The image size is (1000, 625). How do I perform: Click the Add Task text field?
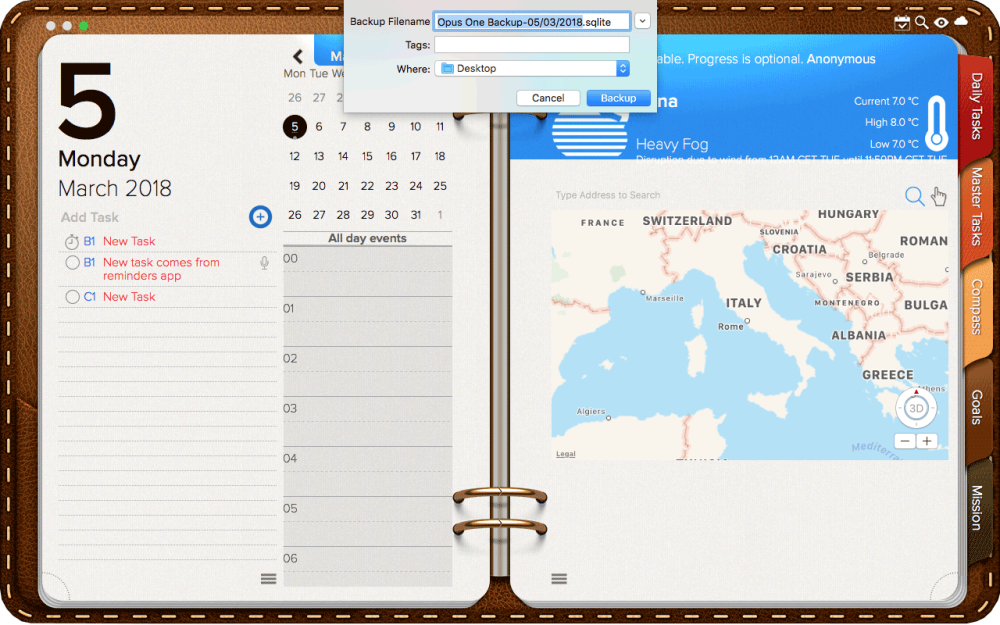[x=152, y=217]
